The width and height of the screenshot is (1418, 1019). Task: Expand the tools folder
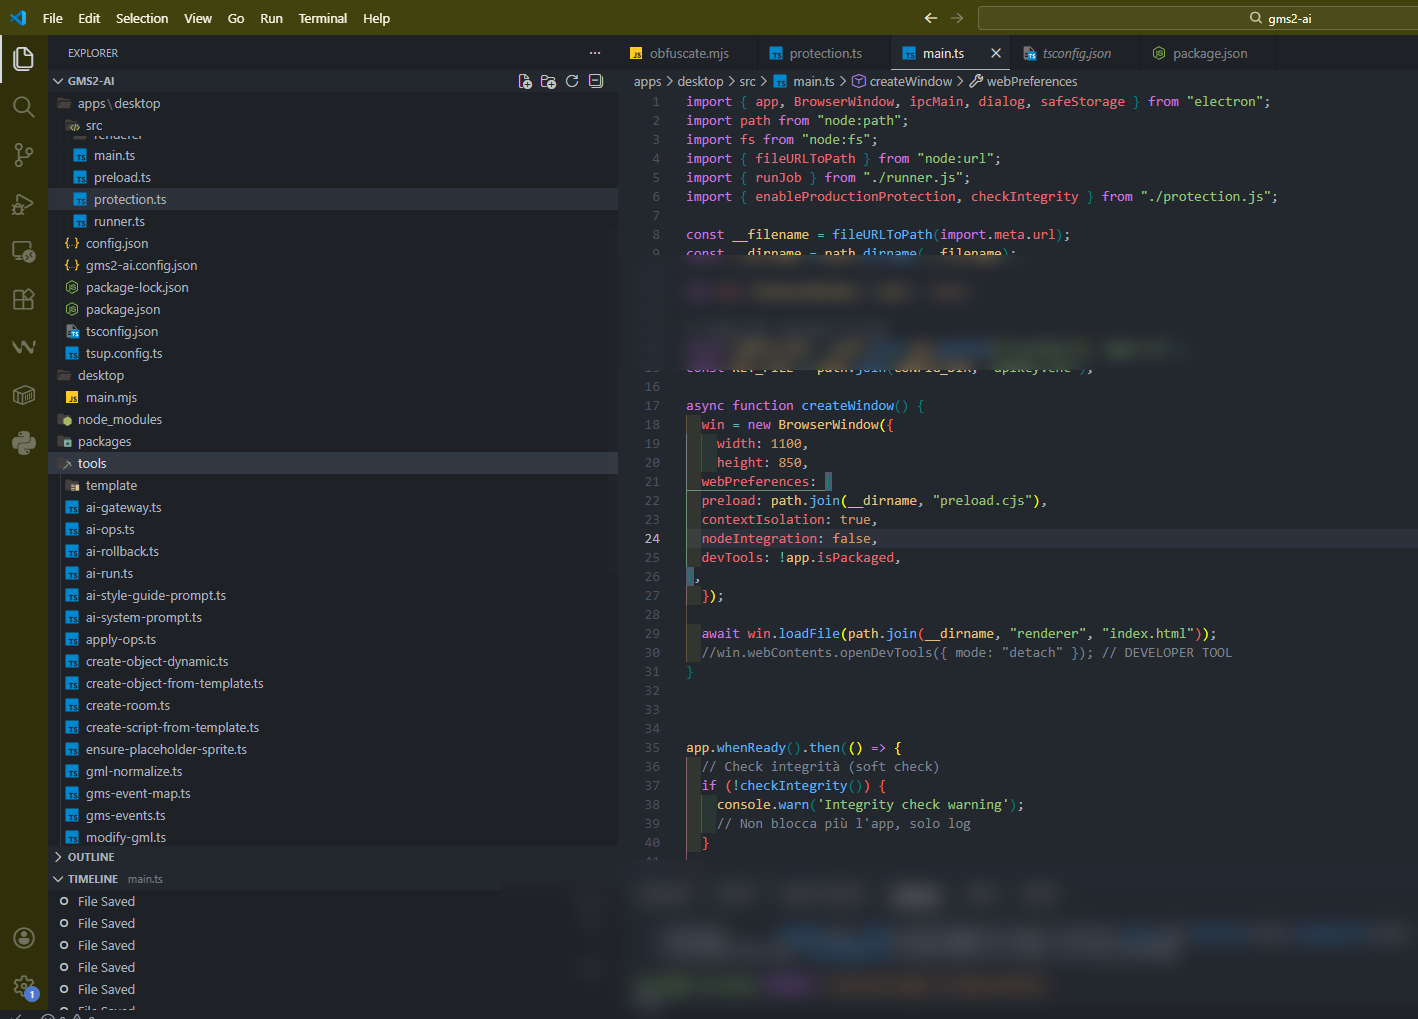pyautogui.click(x=332, y=463)
